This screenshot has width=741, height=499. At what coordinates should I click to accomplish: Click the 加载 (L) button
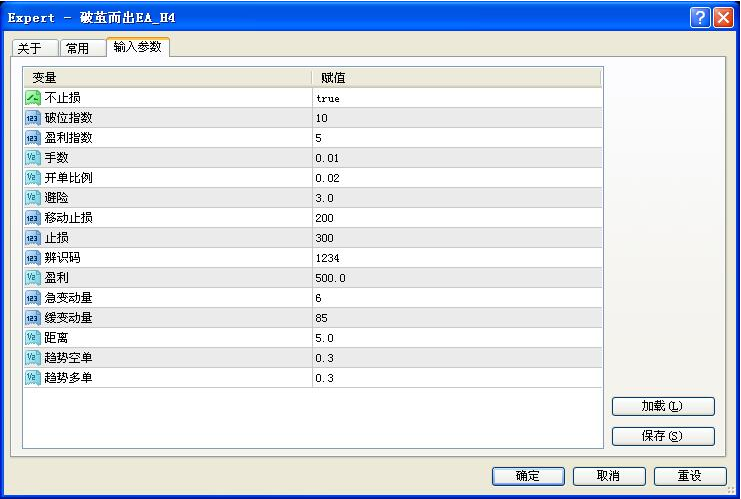[x=663, y=406]
